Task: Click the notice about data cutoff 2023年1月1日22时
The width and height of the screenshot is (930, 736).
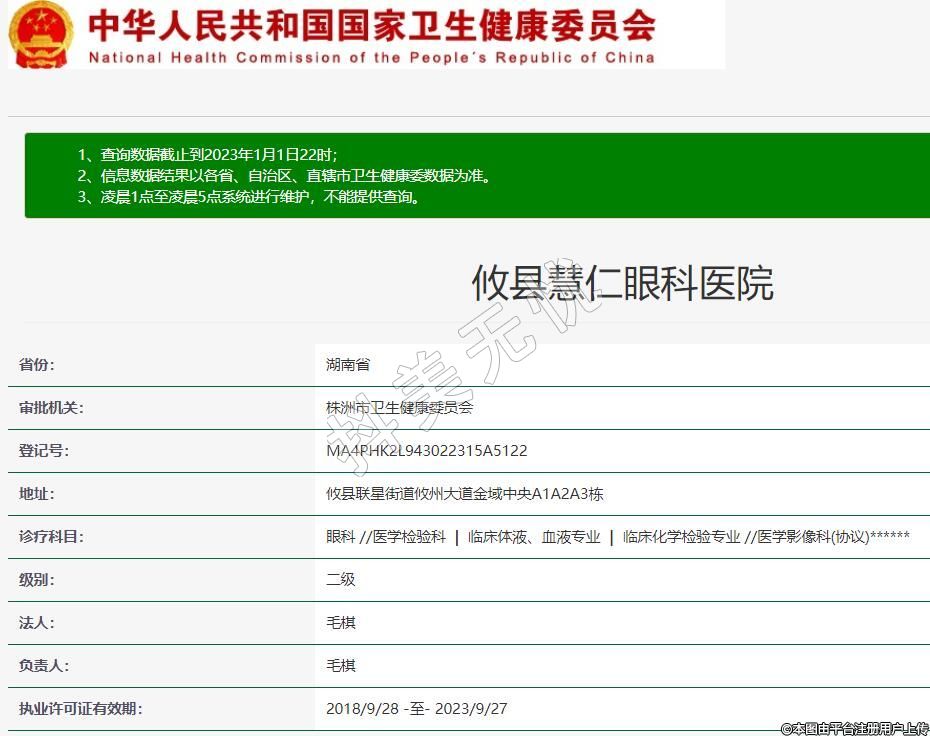Action: (207, 154)
